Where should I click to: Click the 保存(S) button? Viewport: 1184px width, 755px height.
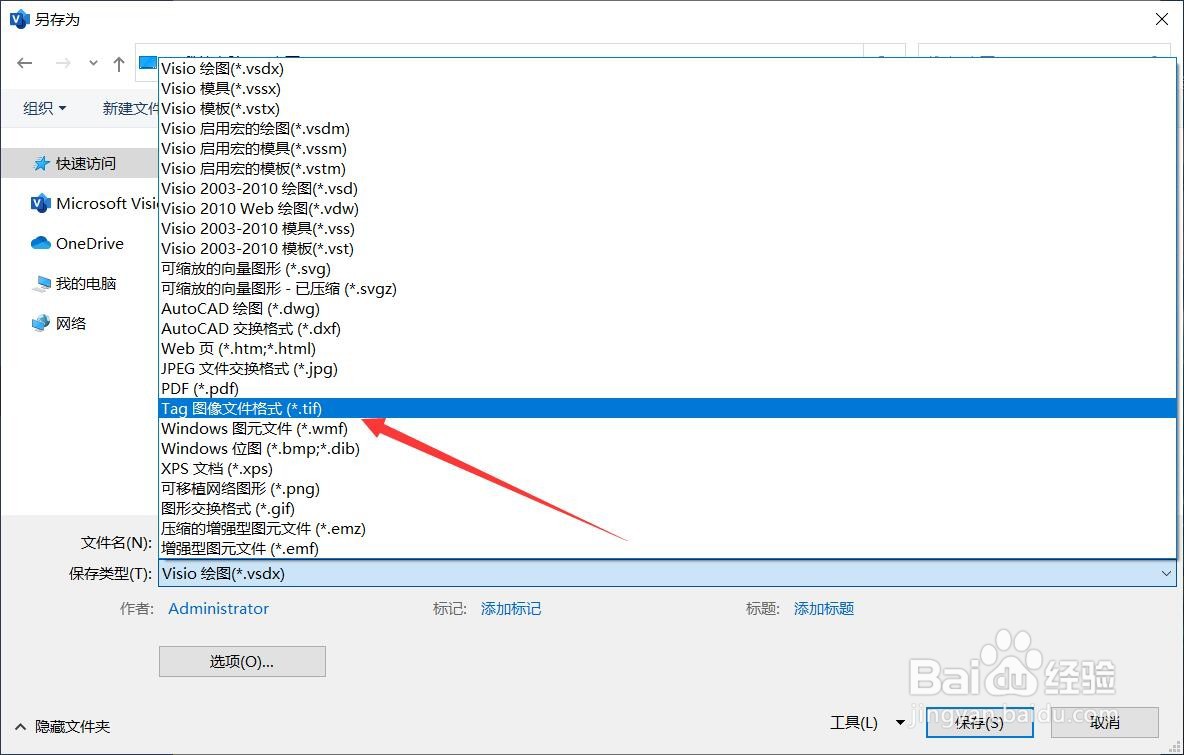coord(979,723)
